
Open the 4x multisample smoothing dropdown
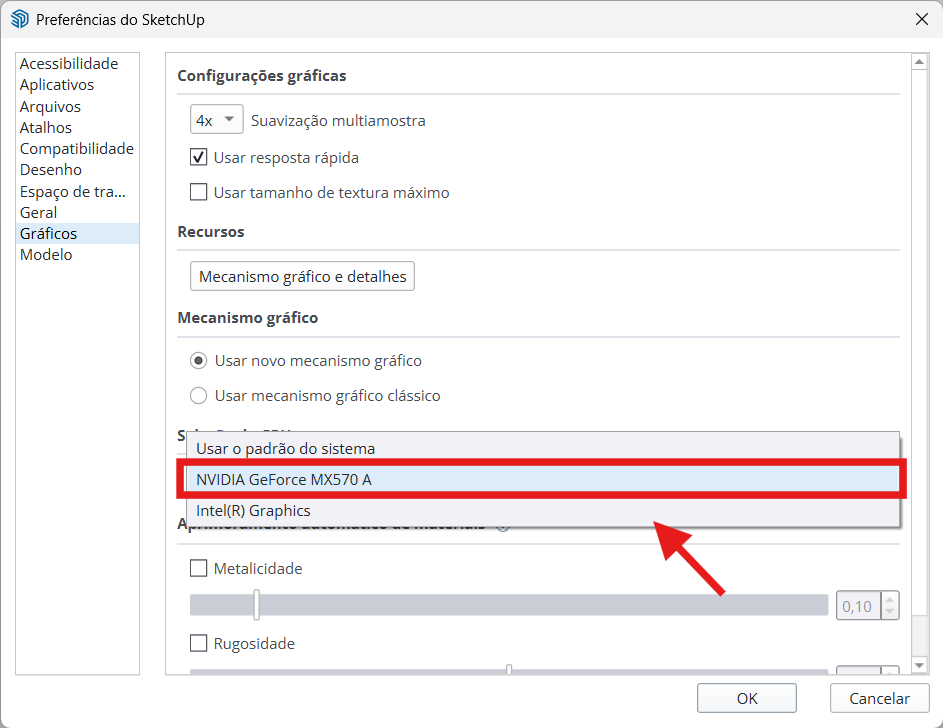click(217, 120)
